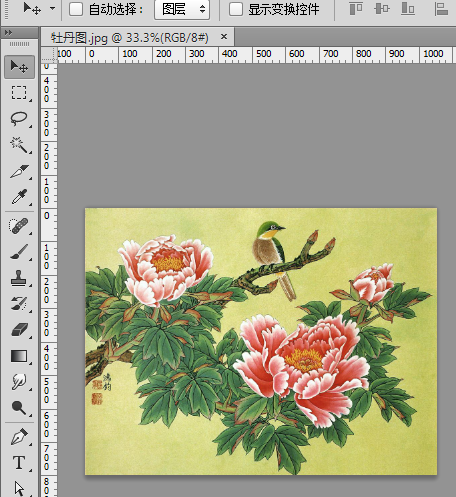This screenshot has height=497, width=456.
Task: Align top edges button in options bar
Action: [356, 9]
